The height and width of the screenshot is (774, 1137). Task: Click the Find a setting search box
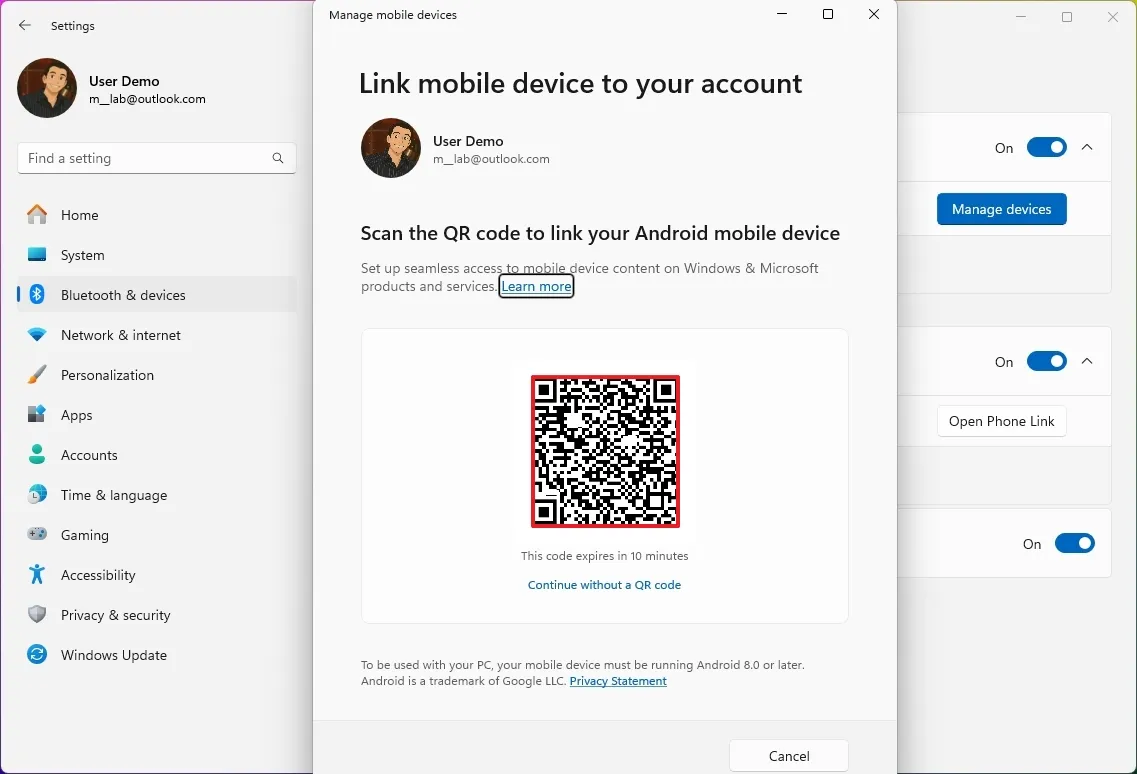(145, 158)
